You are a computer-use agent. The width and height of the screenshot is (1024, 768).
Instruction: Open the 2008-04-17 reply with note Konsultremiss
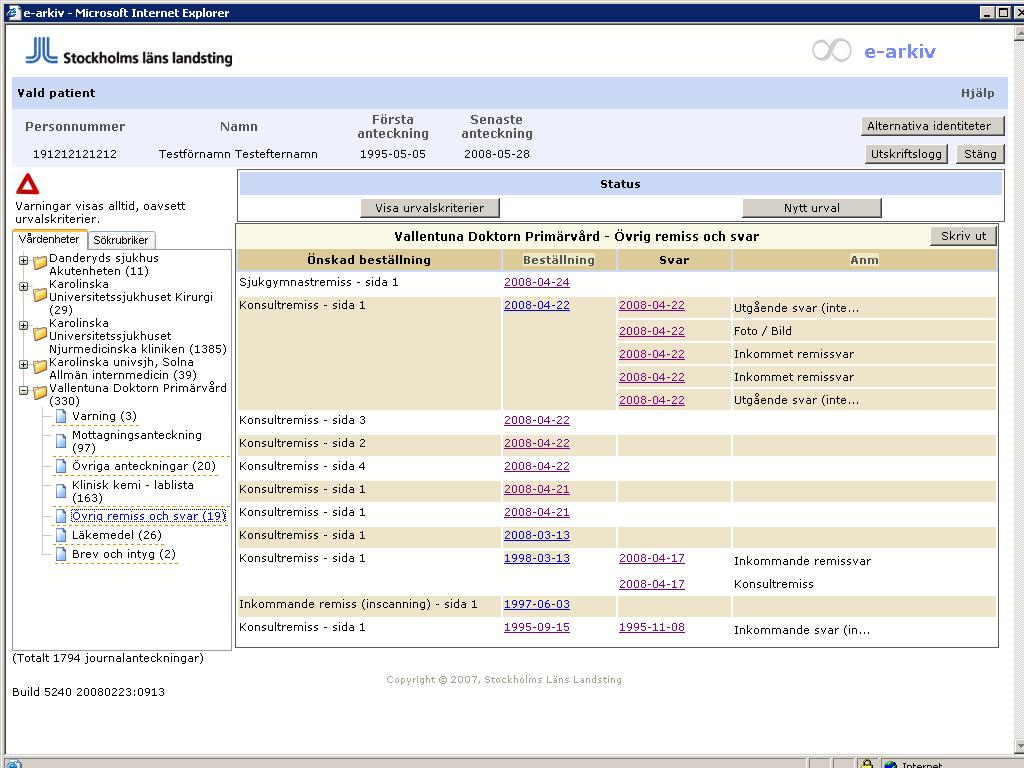coord(652,584)
